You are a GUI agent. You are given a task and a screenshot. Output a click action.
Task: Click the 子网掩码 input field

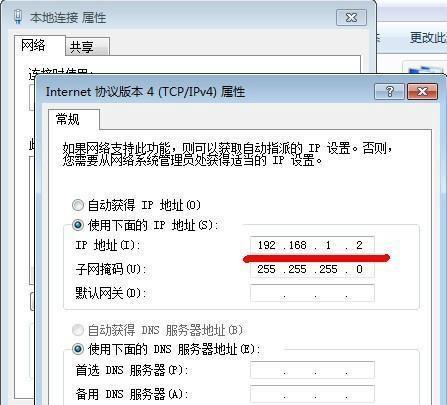[312, 269]
